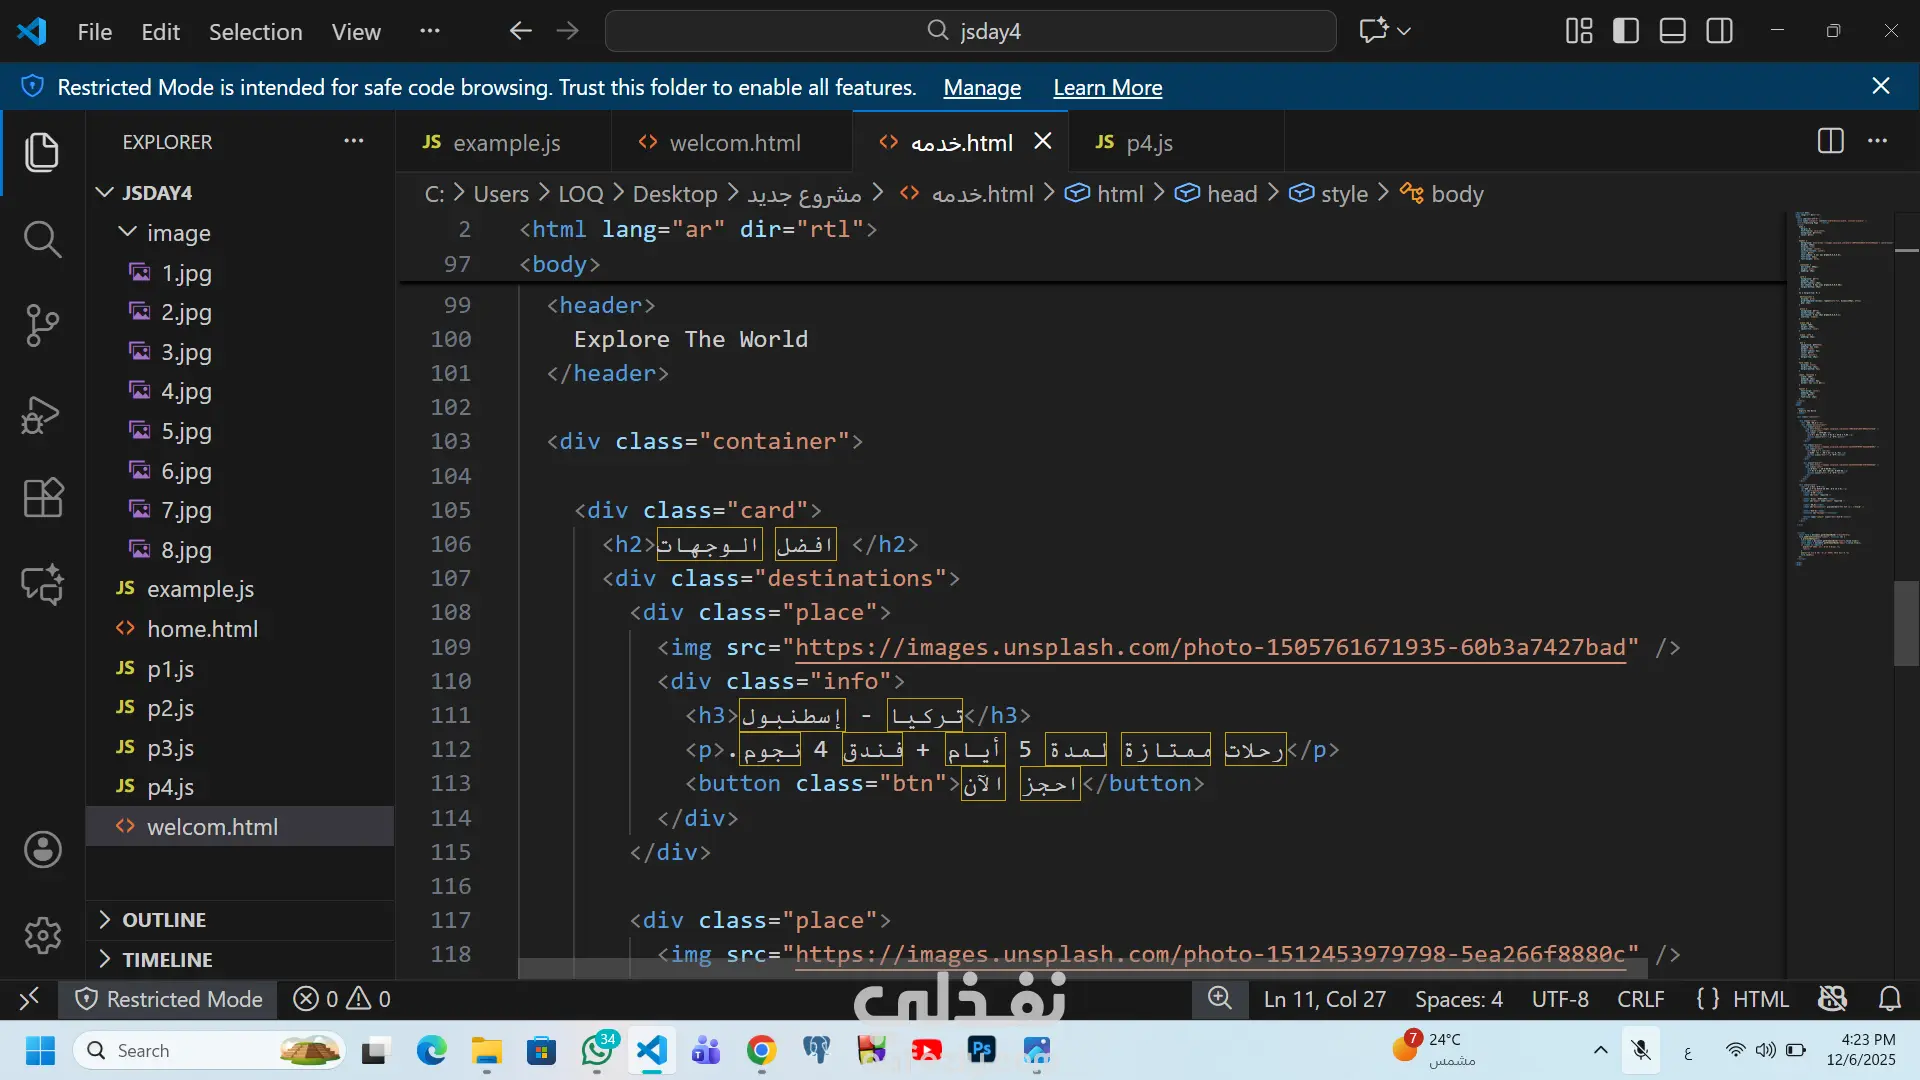1920x1080 pixels.
Task: Click the vertical scrollbar thumb in the editor
Action: [1906, 623]
